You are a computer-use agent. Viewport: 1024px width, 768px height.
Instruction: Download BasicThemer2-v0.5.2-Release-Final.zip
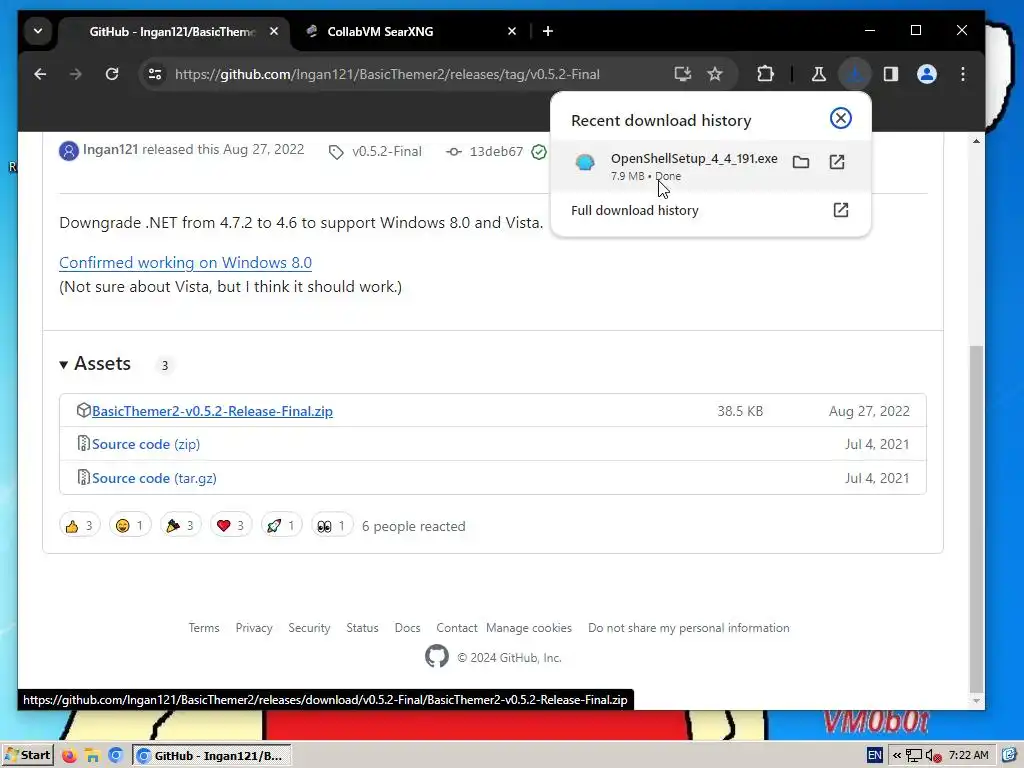(x=212, y=411)
